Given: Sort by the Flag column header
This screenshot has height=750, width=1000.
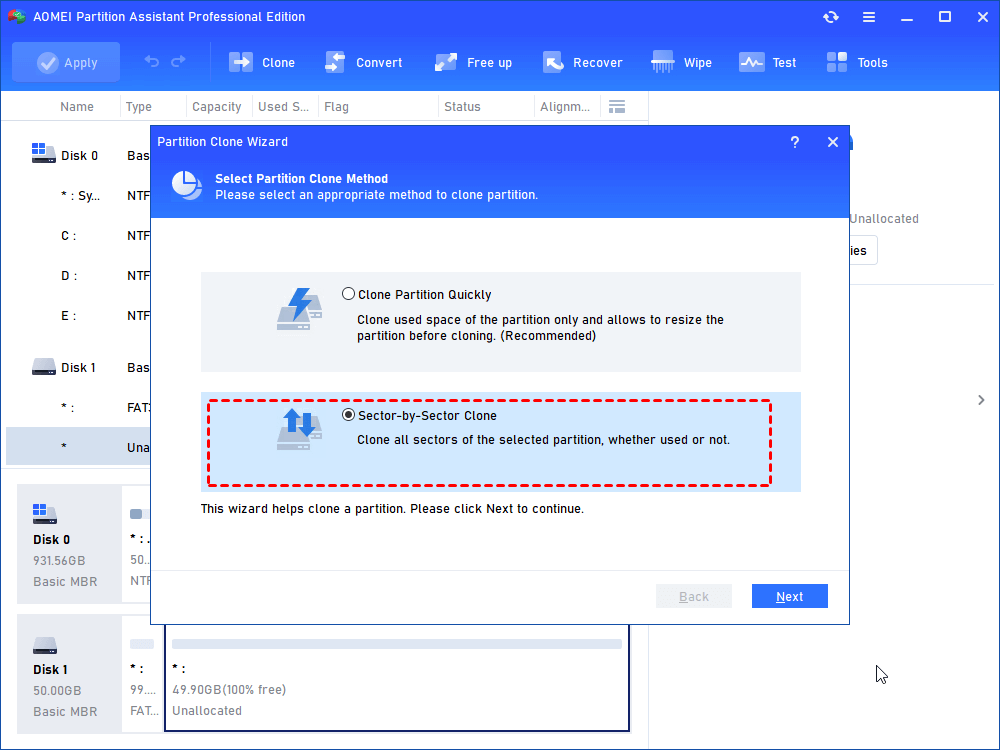Looking at the screenshot, I should [x=336, y=107].
